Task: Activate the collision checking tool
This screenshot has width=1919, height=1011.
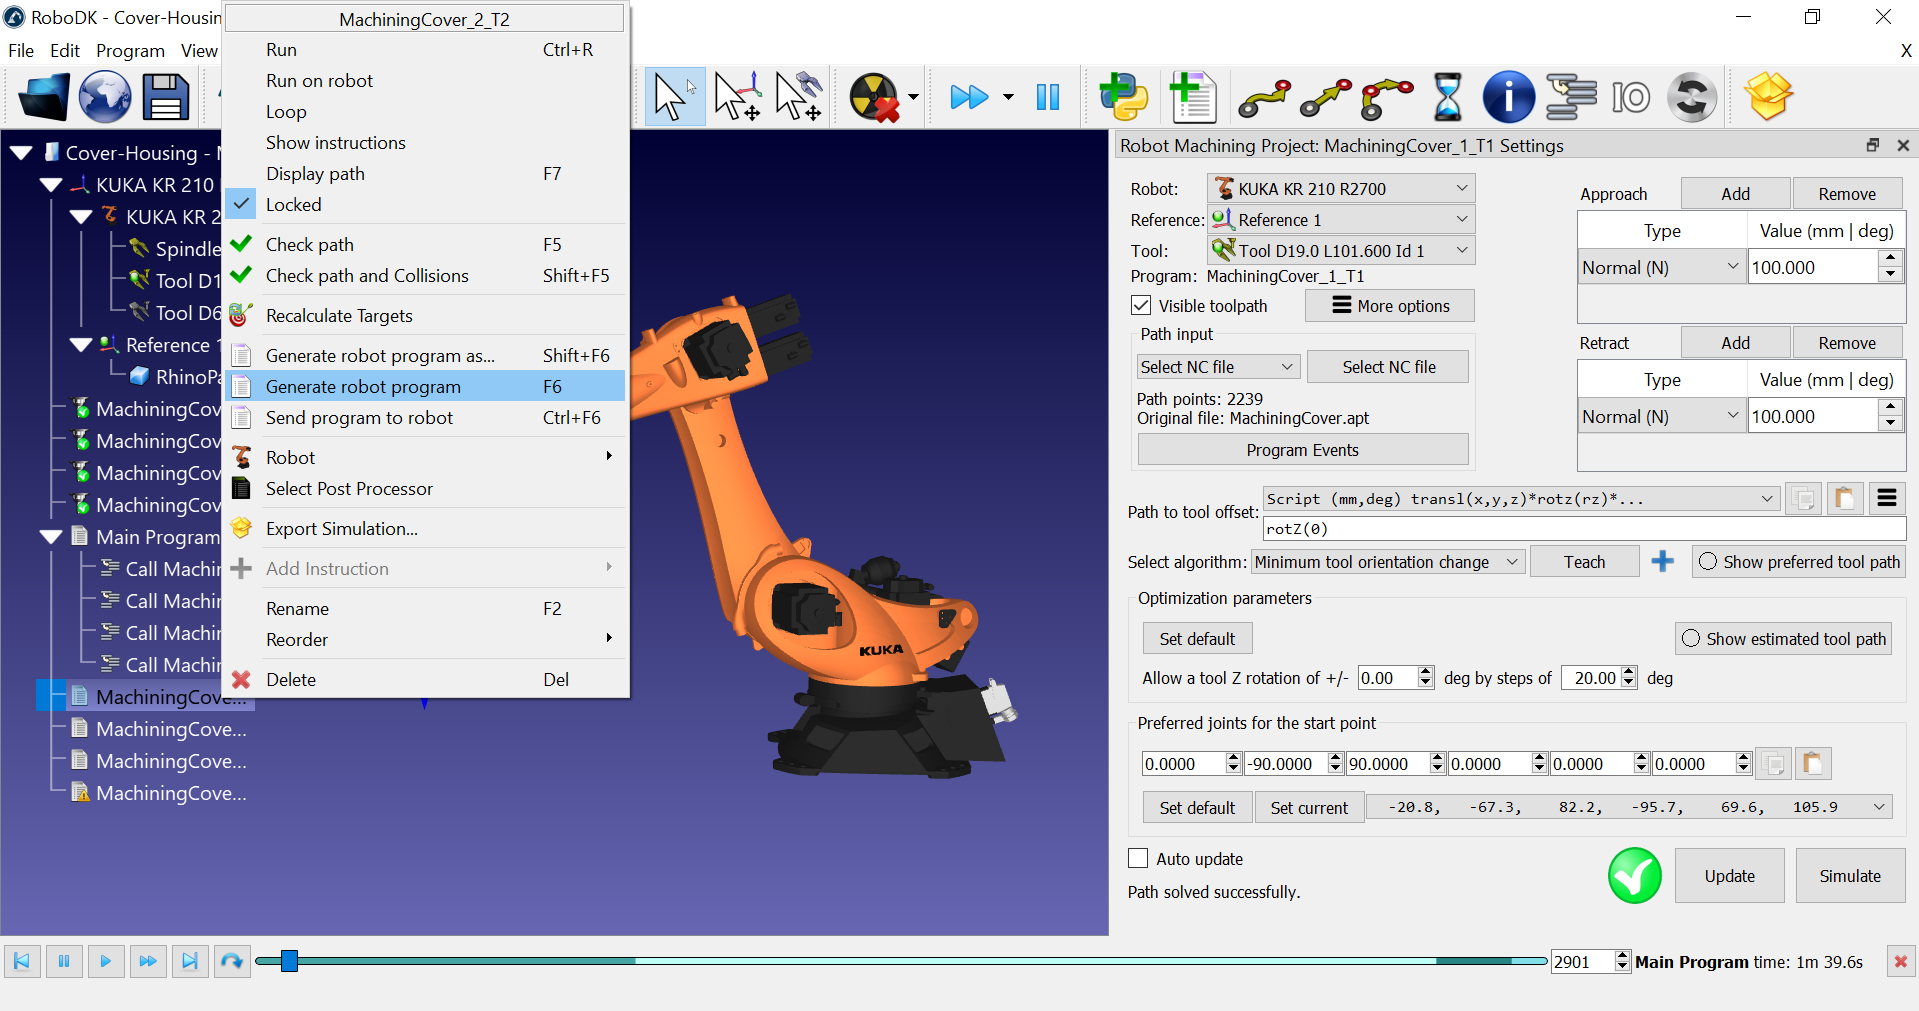Action: 874,97
